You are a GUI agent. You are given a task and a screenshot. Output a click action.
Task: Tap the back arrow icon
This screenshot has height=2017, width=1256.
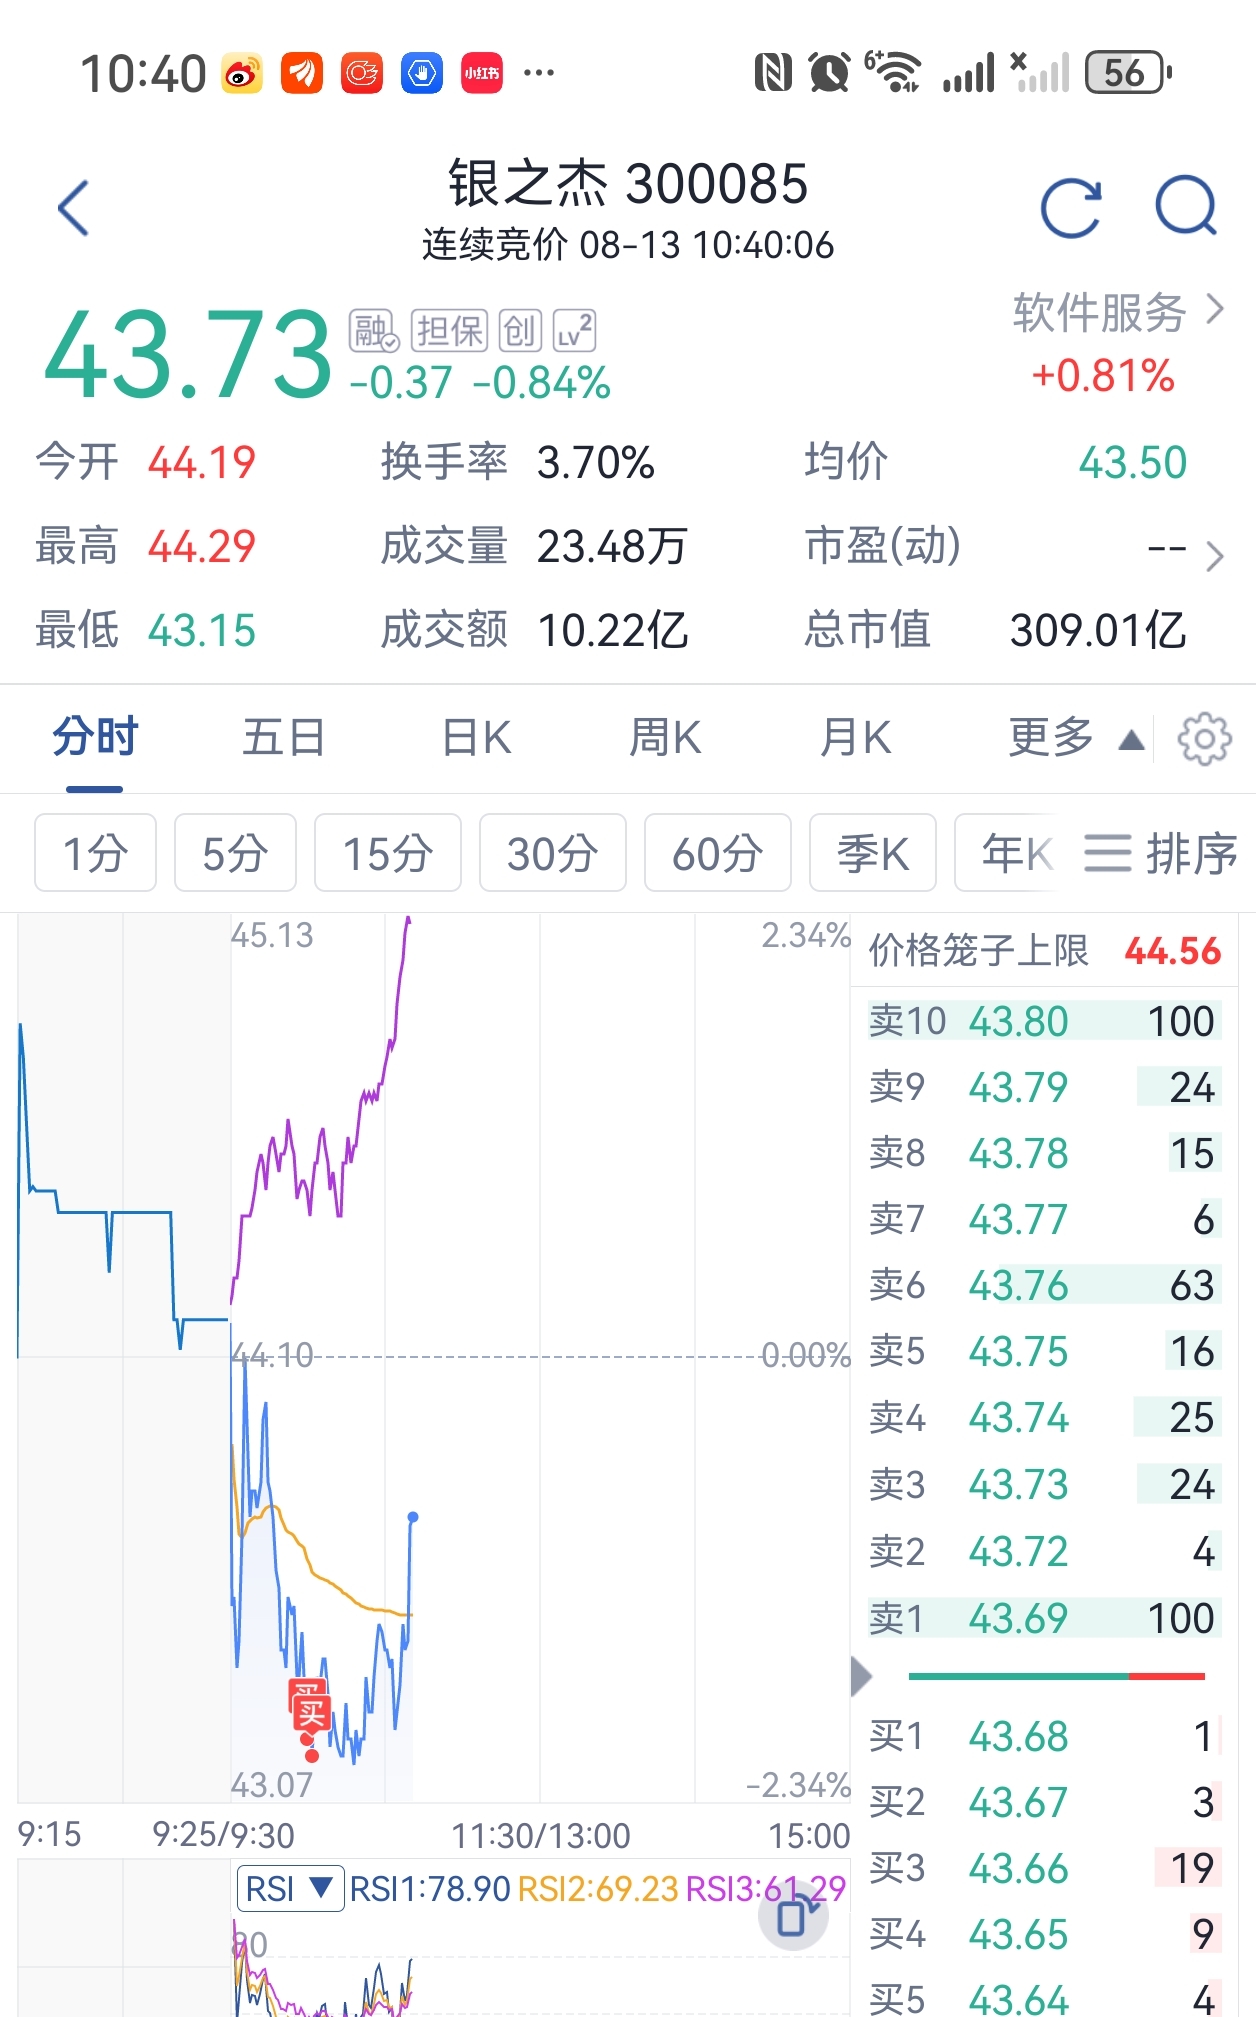click(74, 208)
